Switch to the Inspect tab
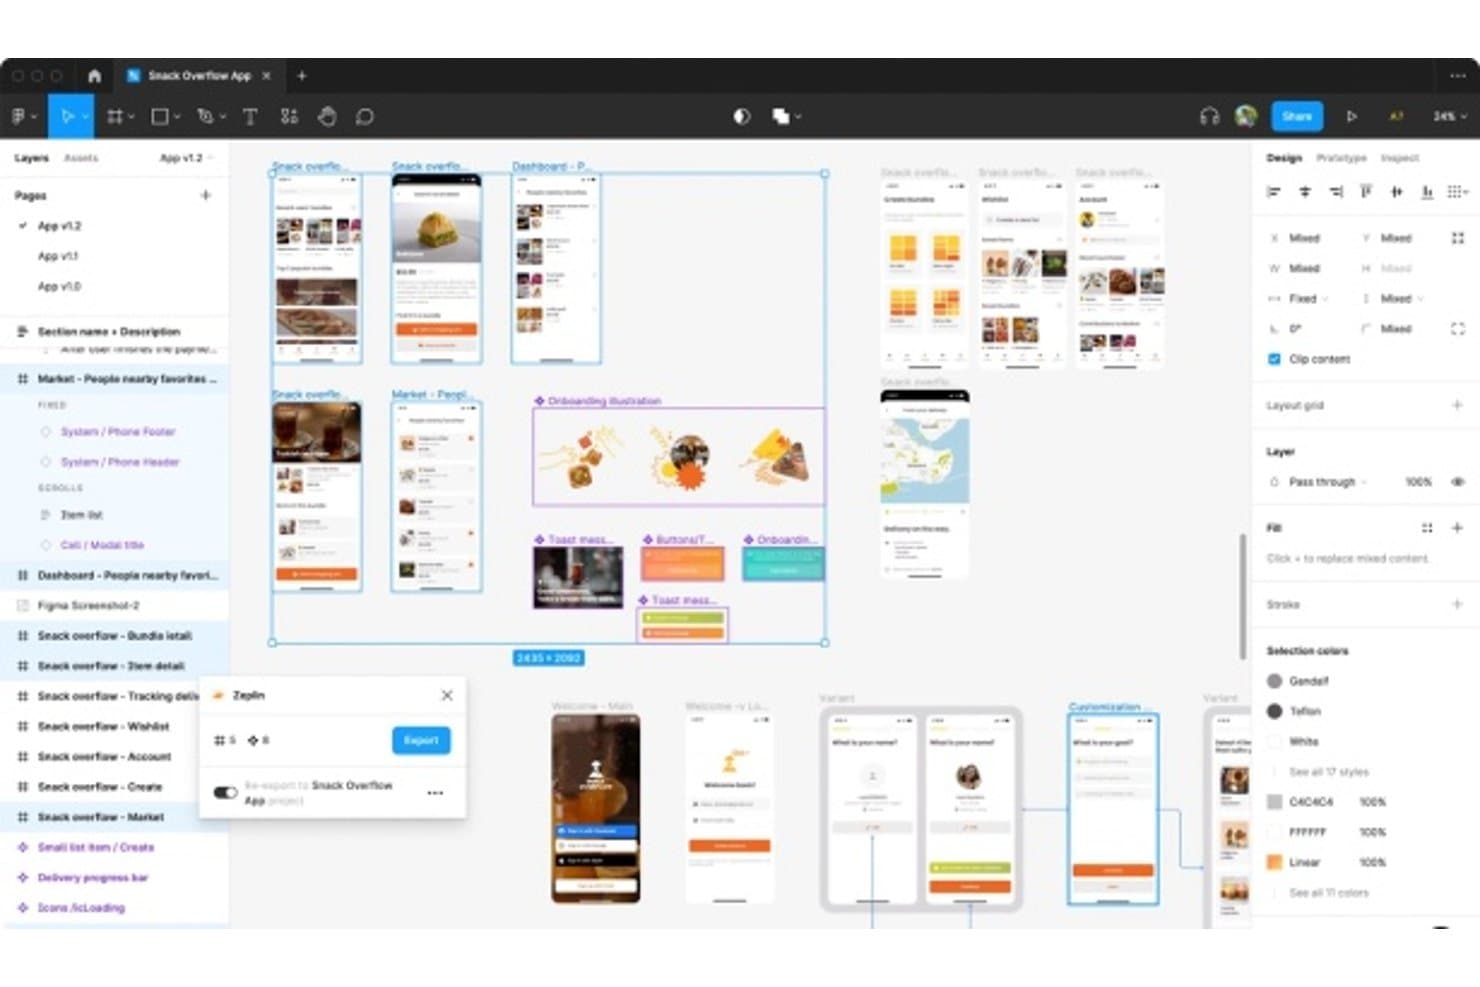Screen dimensions: 1480x987 pyautogui.click(x=1400, y=158)
